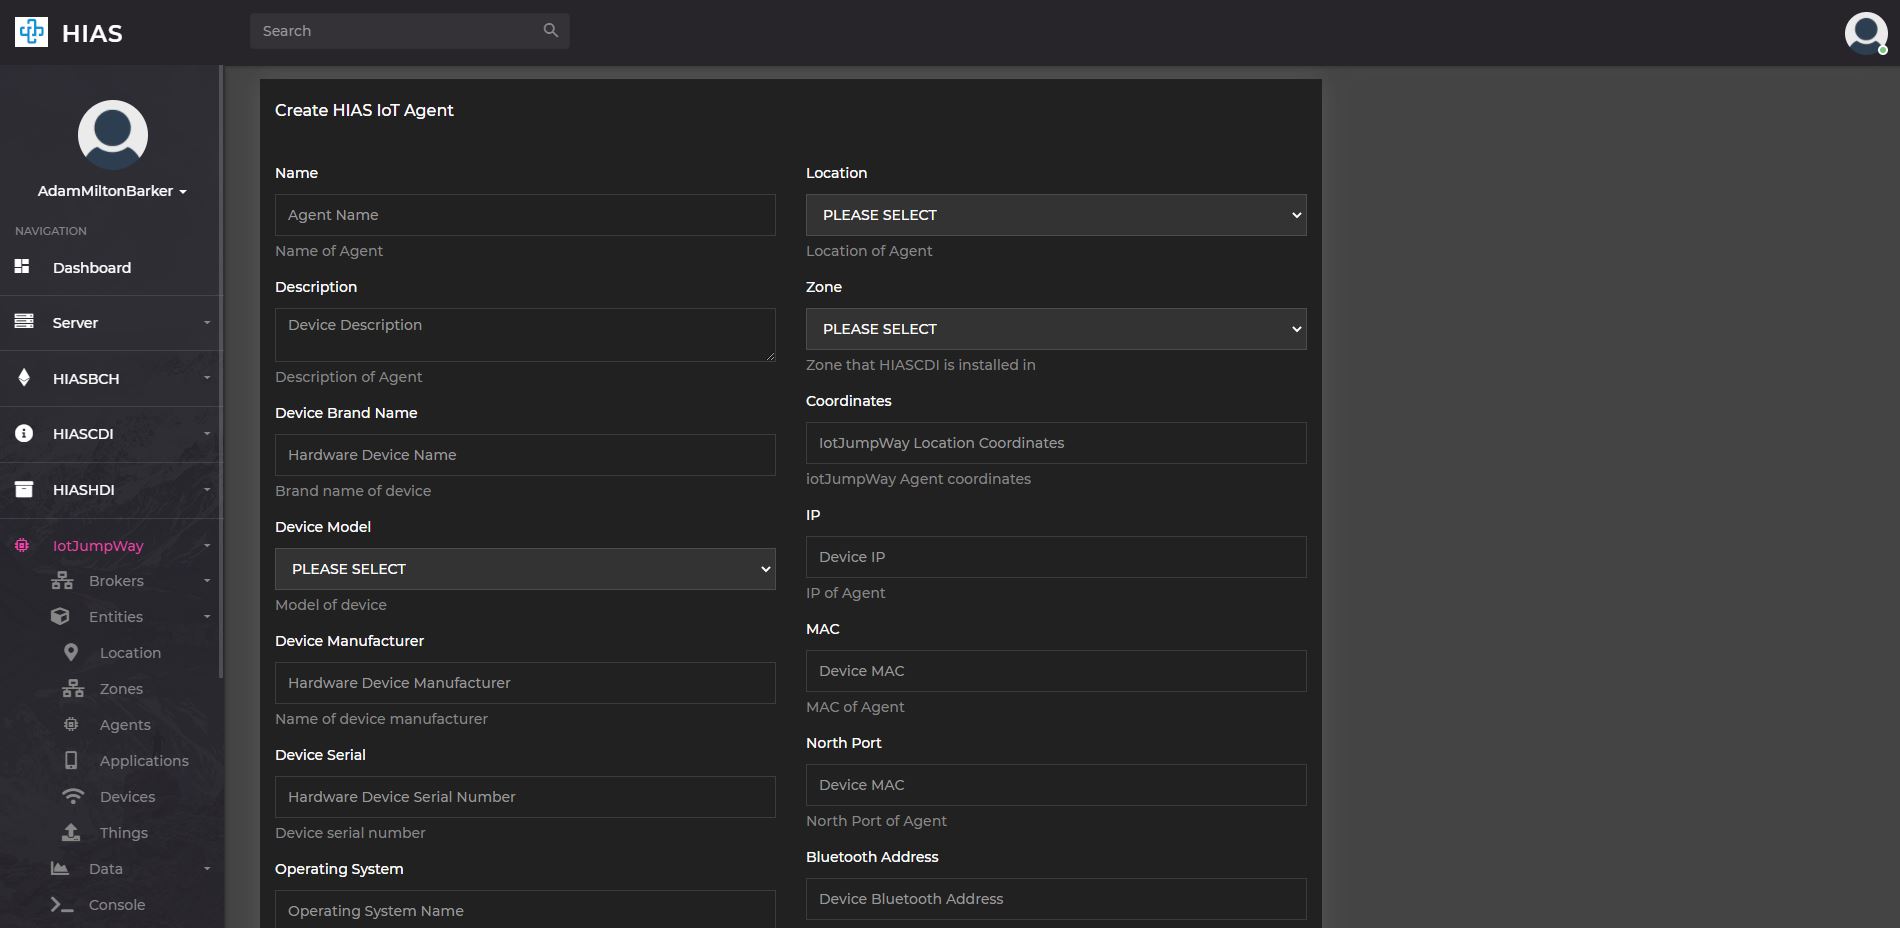Image resolution: width=1900 pixels, height=928 pixels.
Task: Expand the Data submenu arrow
Action: click(207, 868)
